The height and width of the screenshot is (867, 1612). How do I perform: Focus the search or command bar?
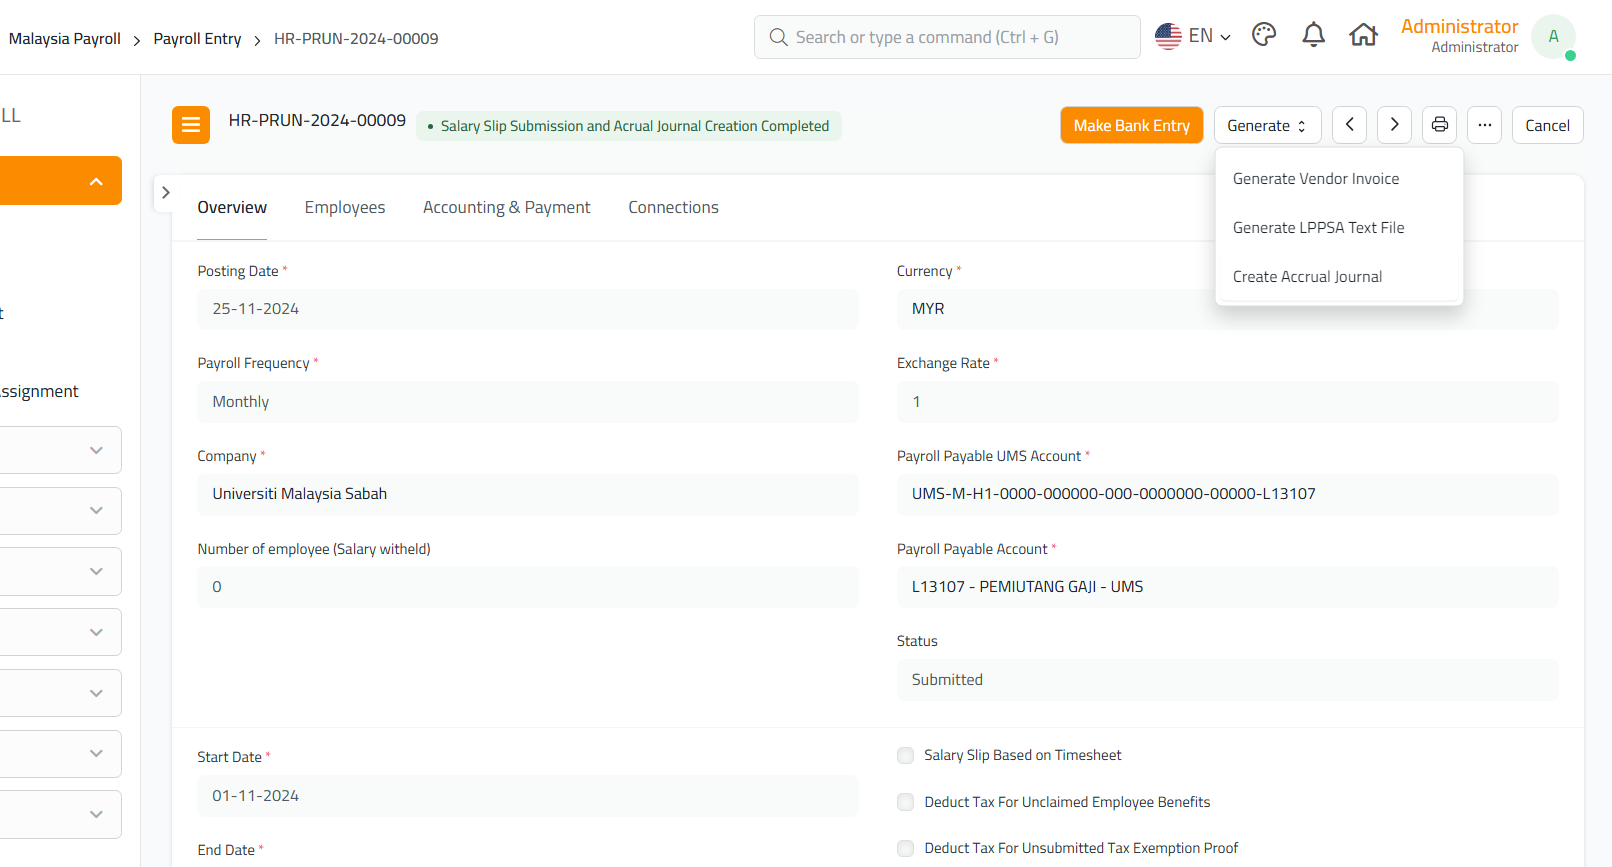[946, 37]
